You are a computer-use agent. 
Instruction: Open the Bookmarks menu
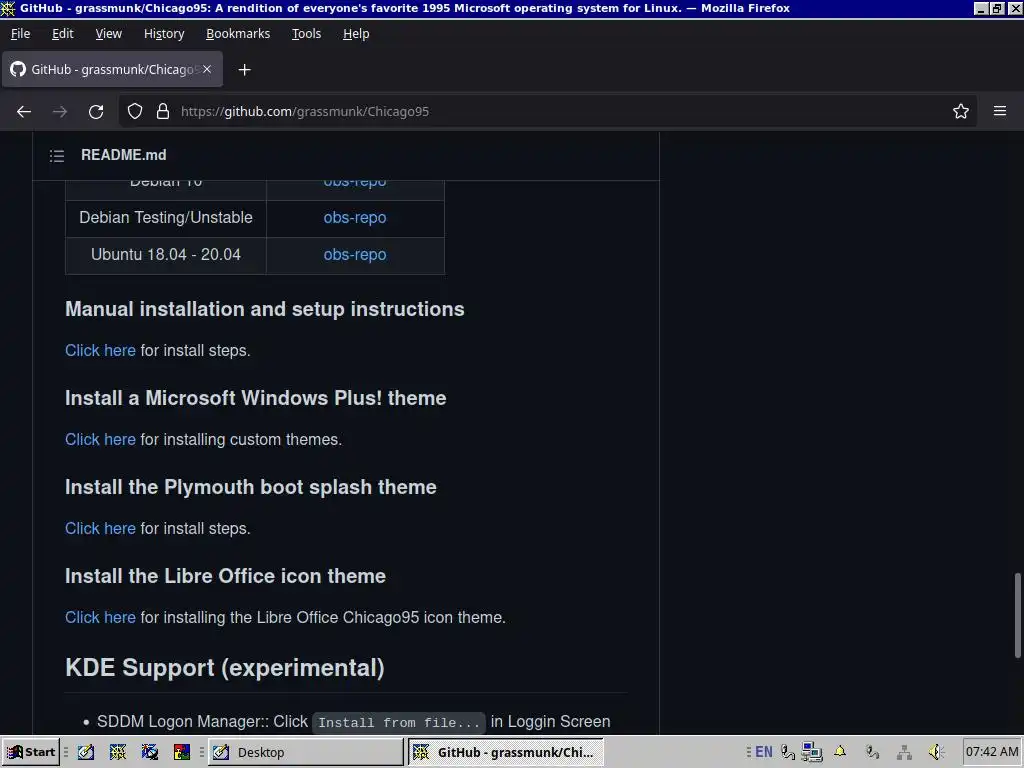238,33
